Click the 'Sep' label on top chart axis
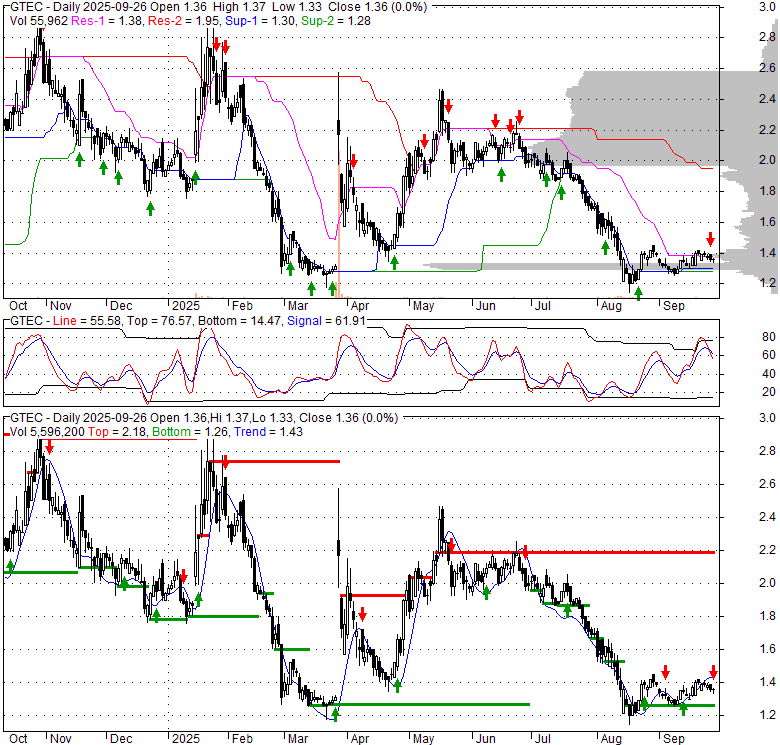Screen dimensions: 780x745 click(x=674, y=306)
